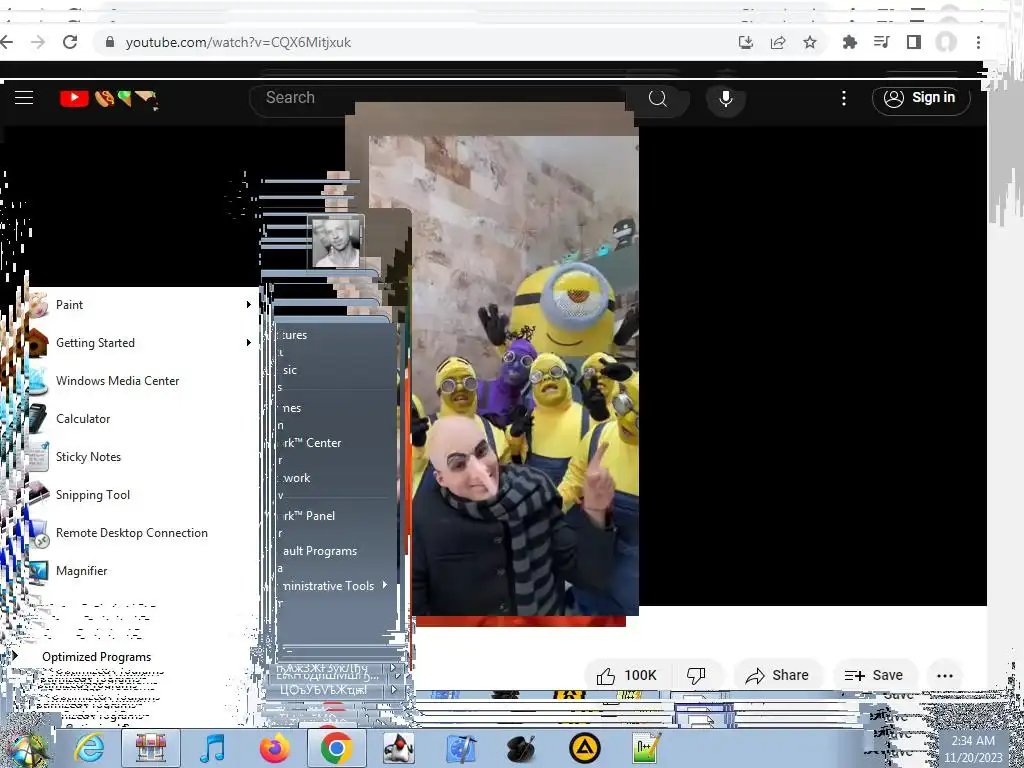Click into the YouTube Search field
This screenshot has height=768, width=1024.
[x=438, y=98]
